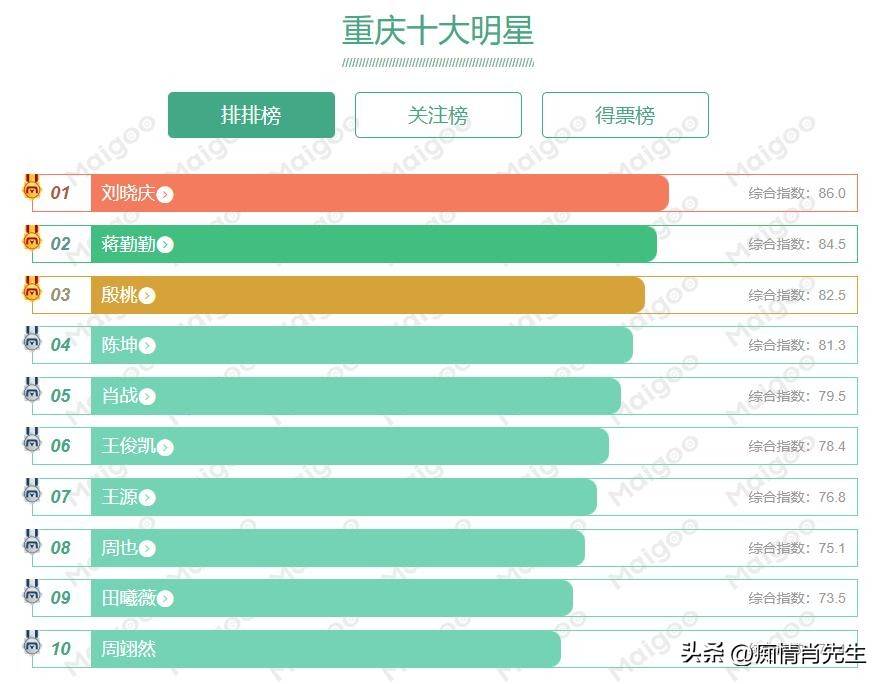
Task: Open details arrow beside 肖战
Action: coord(147,397)
